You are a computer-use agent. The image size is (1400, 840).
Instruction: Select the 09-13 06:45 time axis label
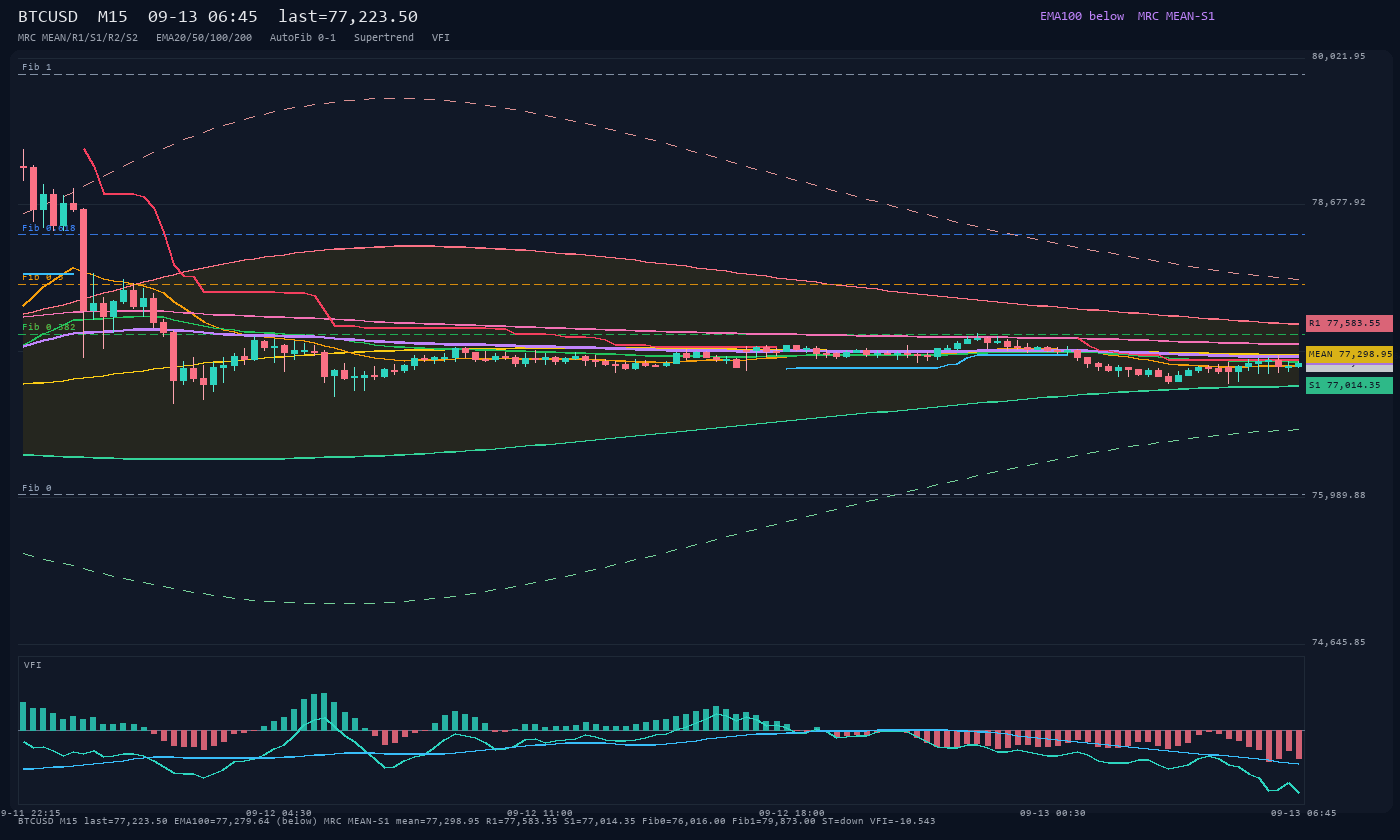point(1304,813)
